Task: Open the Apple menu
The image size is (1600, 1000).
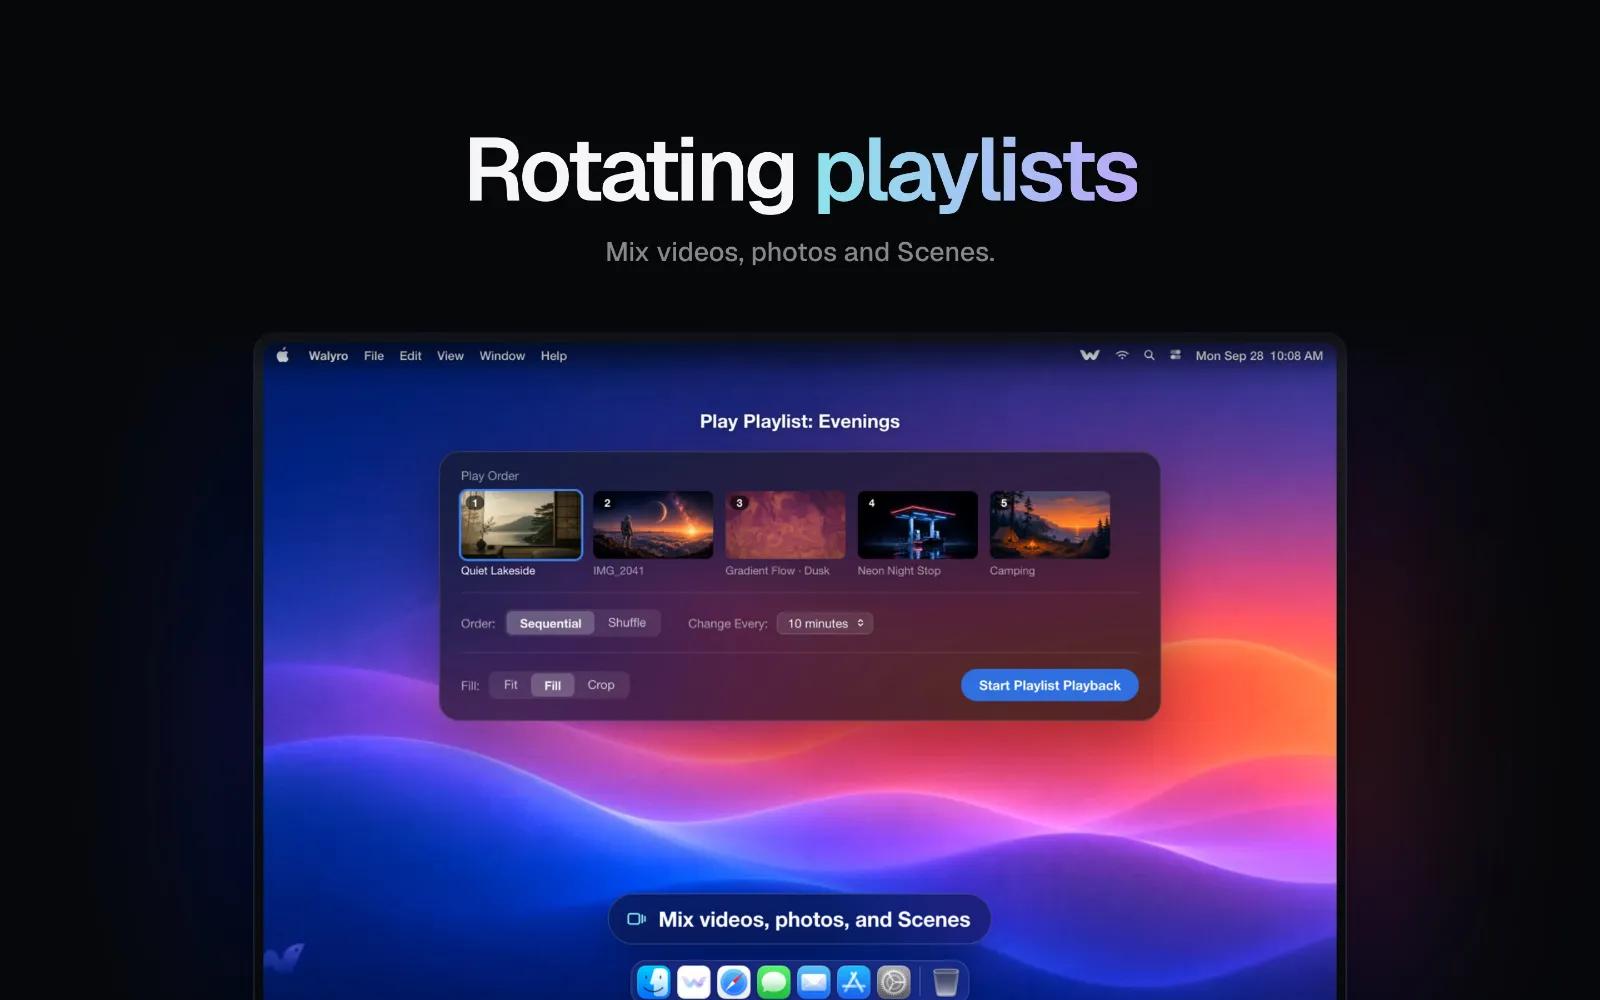Action: coord(283,355)
